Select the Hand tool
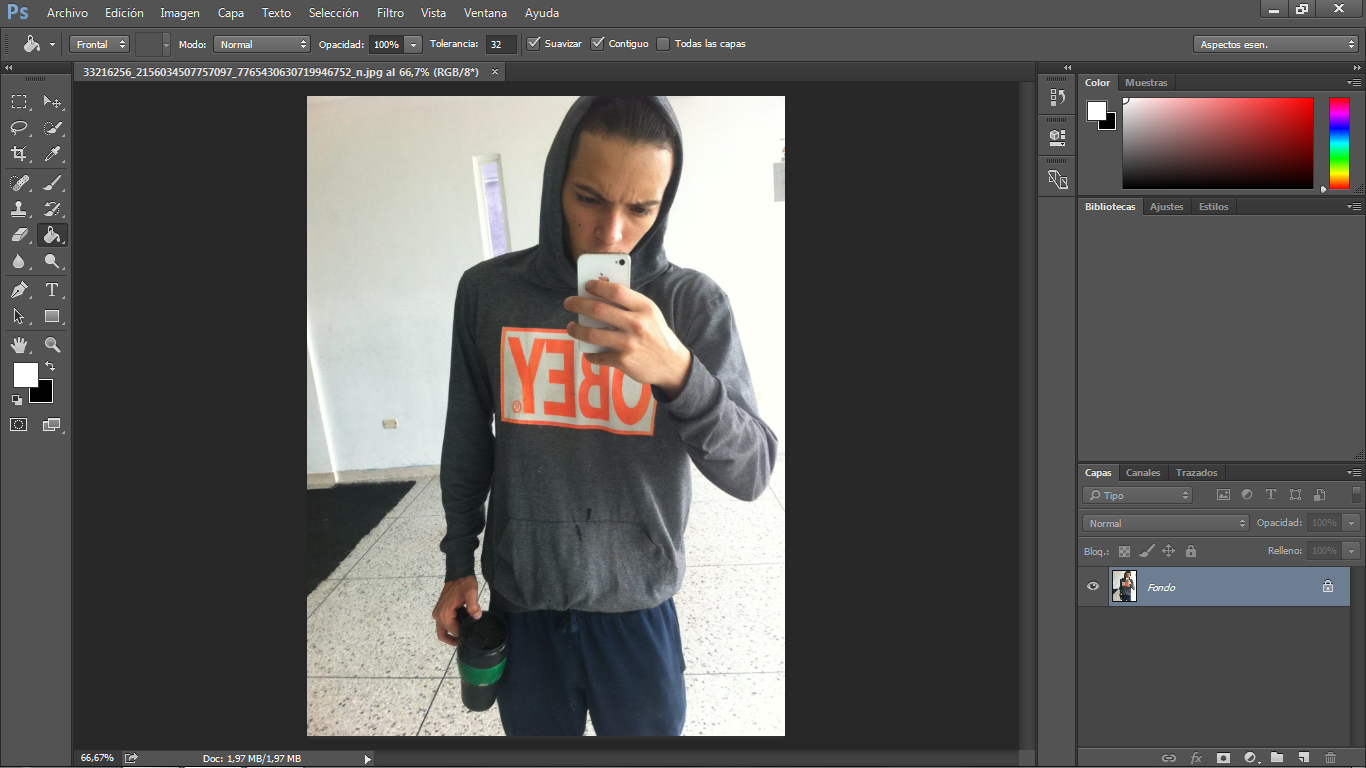1366x768 pixels. pos(19,345)
